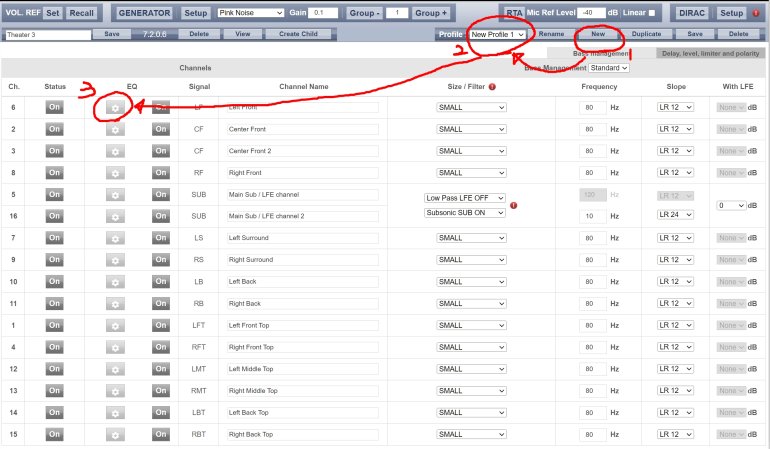Open EQ gear for Center Front channel
Image resolution: width=770 pixels, height=449 pixels.
pos(115,130)
